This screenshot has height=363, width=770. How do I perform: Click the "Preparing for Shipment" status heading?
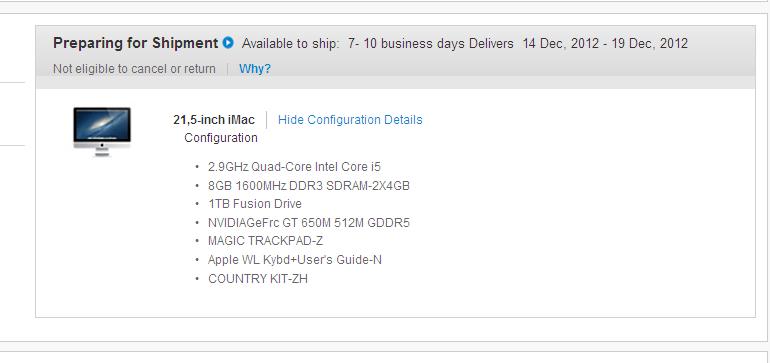(x=136, y=43)
